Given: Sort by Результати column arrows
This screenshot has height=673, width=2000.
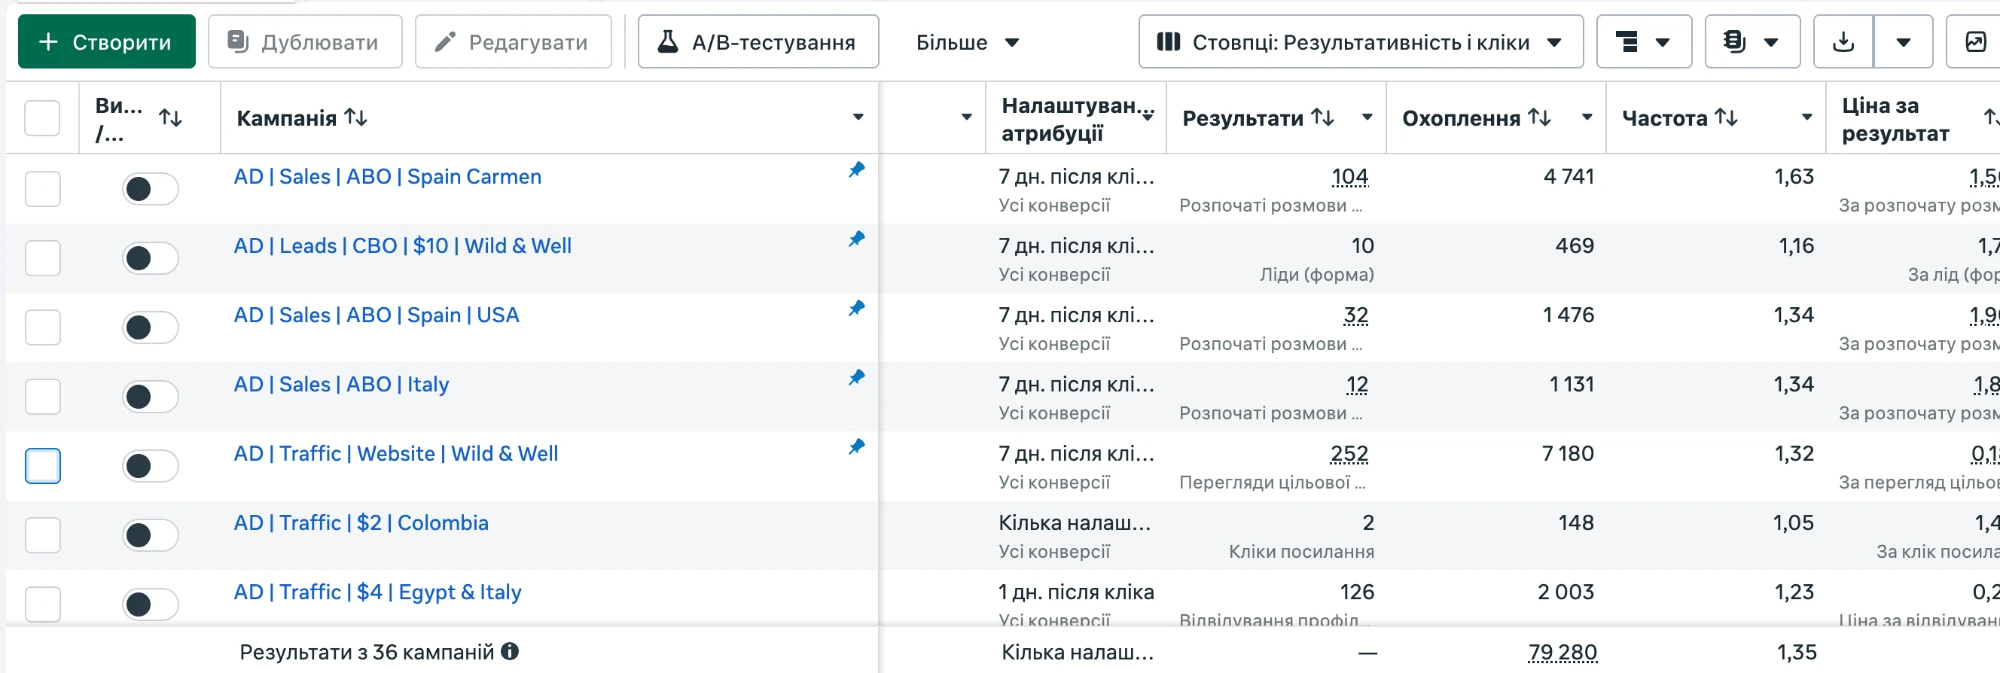Looking at the screenshot, I should pos(1323,117).
